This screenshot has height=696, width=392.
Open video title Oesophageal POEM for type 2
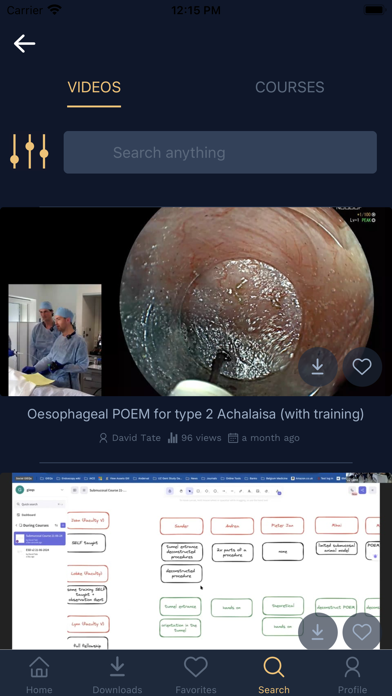[x=196, y=414]
